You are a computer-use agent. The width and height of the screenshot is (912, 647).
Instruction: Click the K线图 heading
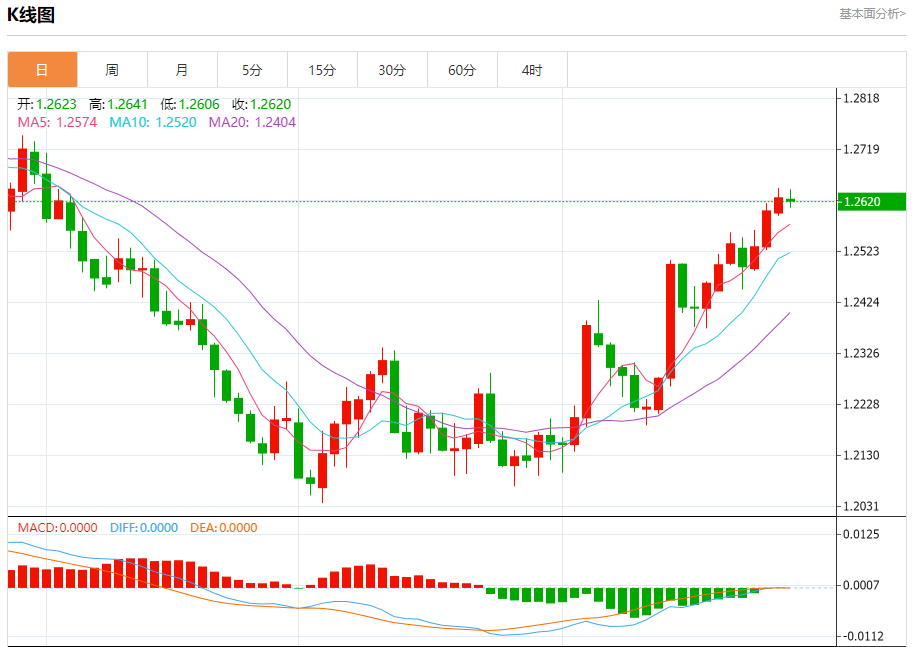pyautogui.click(x=31, y=15)
